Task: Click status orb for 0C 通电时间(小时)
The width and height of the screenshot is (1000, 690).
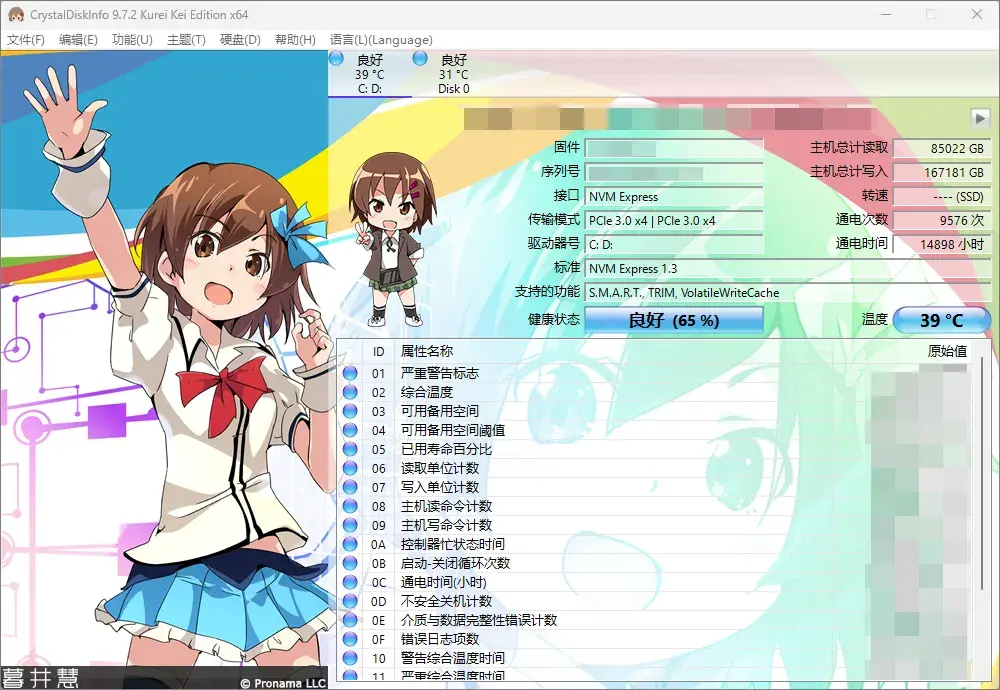Action: [350, 582]
